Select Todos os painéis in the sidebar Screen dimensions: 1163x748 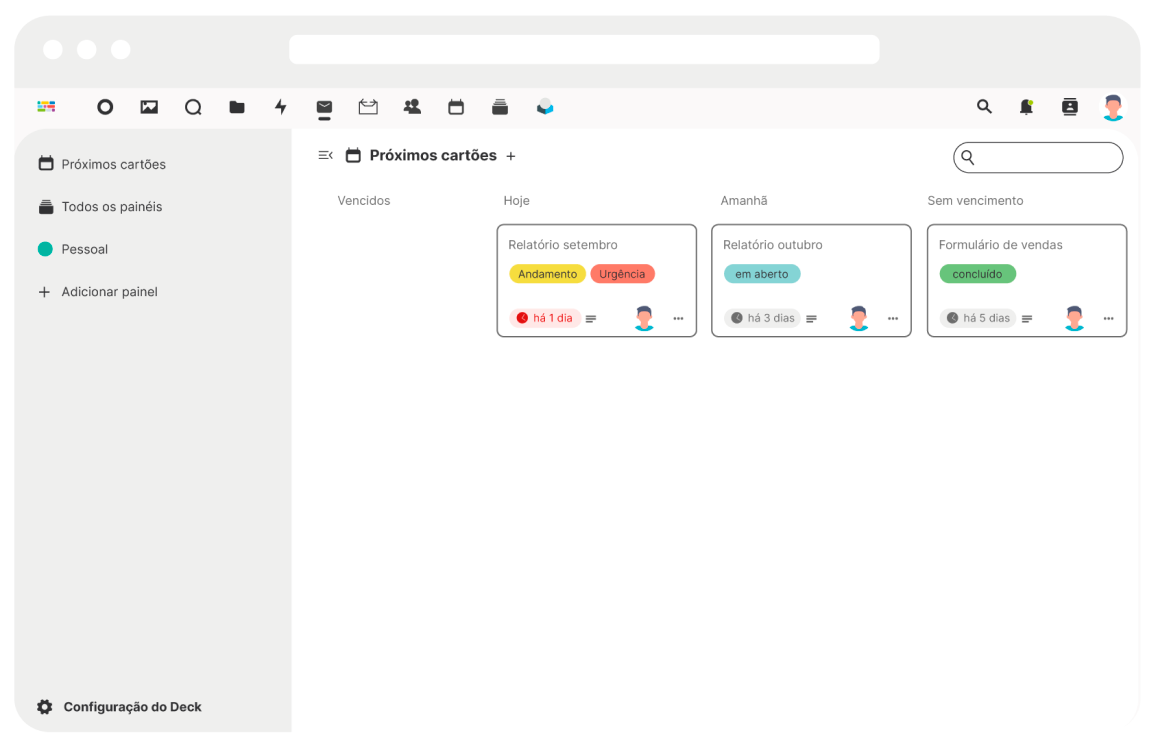pyautogui.click(x=111, y=207)
